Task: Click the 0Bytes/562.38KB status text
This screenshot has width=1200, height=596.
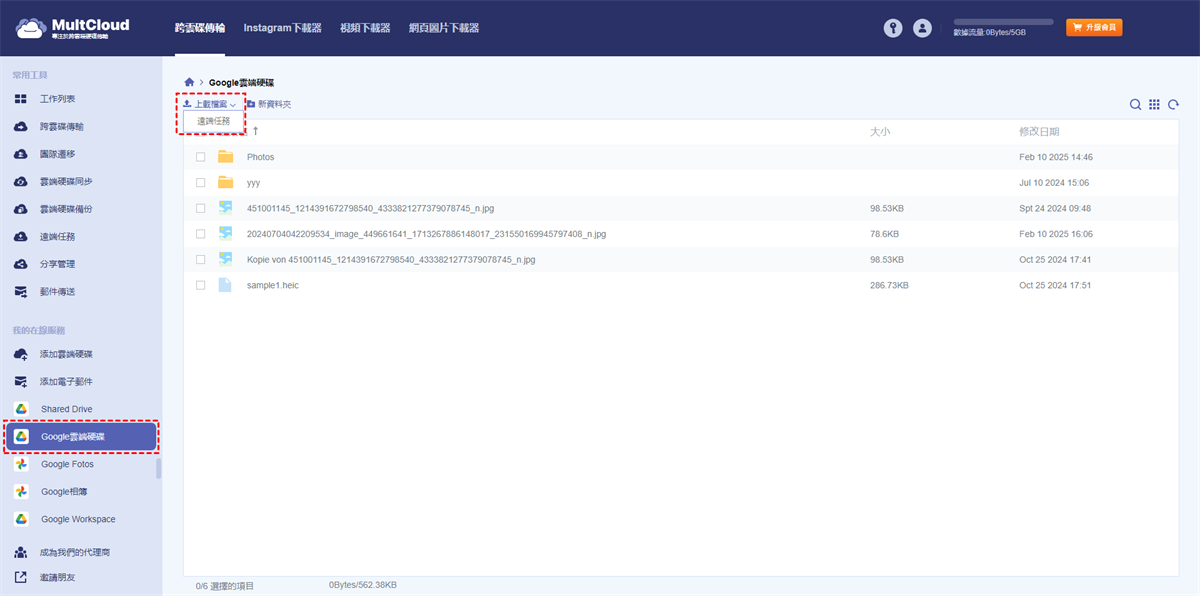Action: click(363, 584)
